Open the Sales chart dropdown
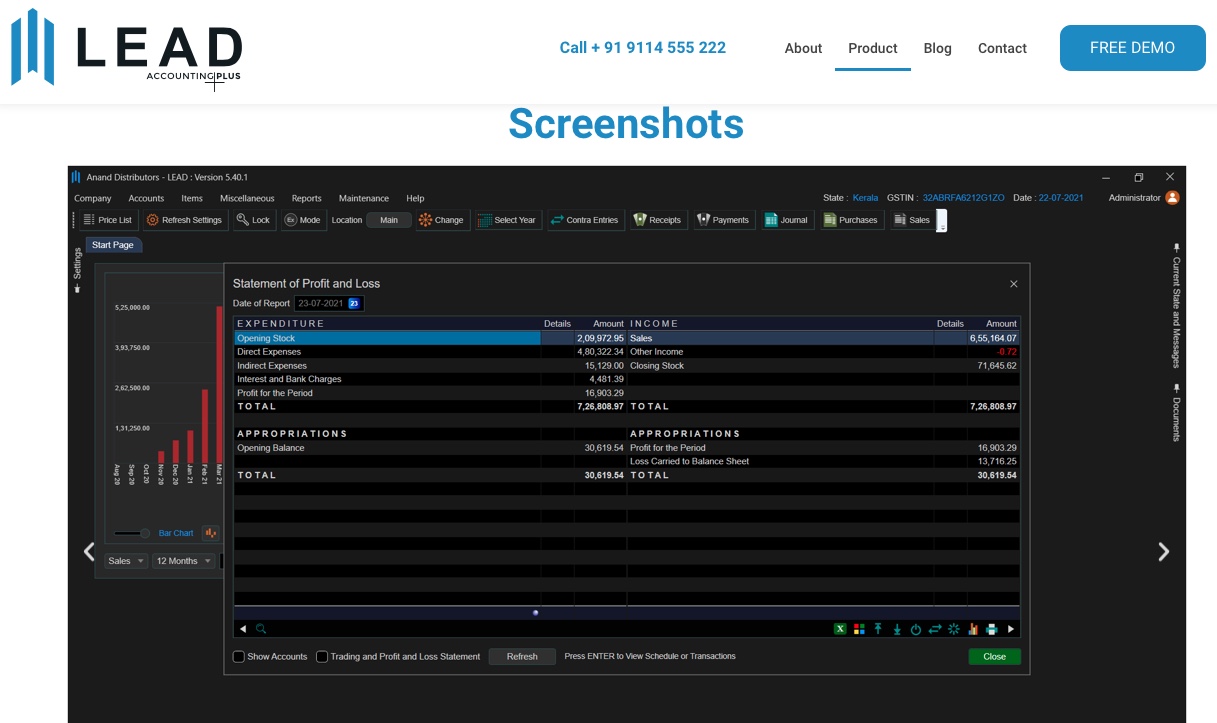The height and width of the screenshot is (723, 1217). tap(127, 561)
